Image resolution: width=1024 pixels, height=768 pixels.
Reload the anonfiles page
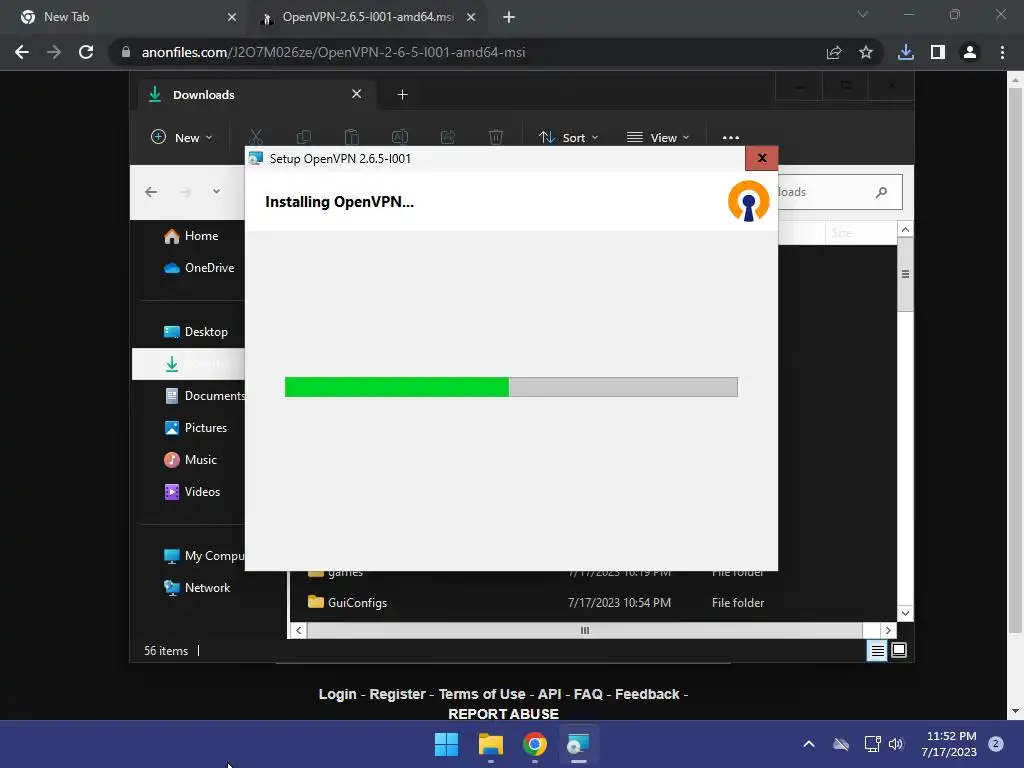(86, 52)
